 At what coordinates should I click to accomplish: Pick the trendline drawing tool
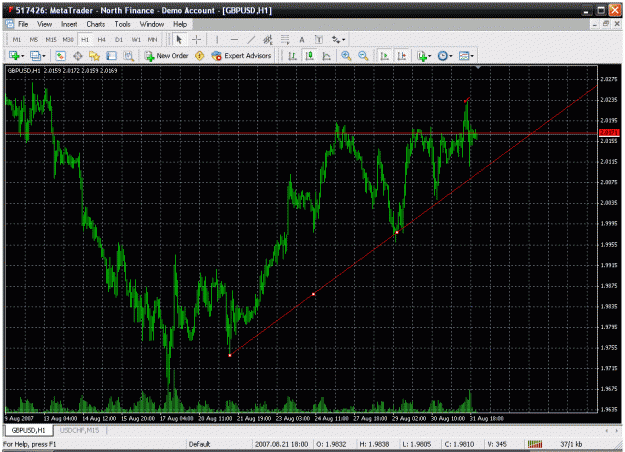(251, 39)
